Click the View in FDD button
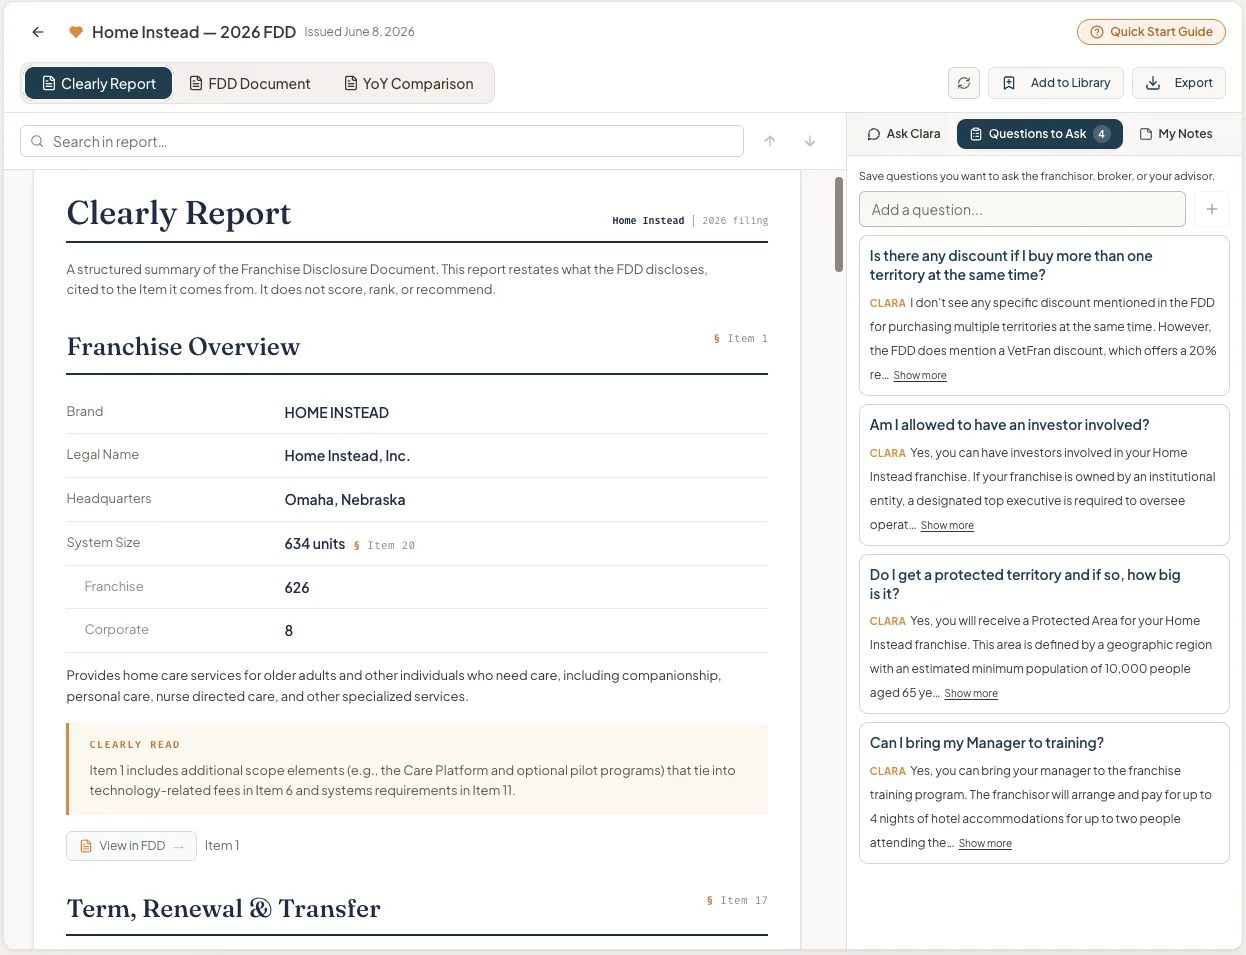The width and height of the screenshot is (1246, 955). (131, 846)
